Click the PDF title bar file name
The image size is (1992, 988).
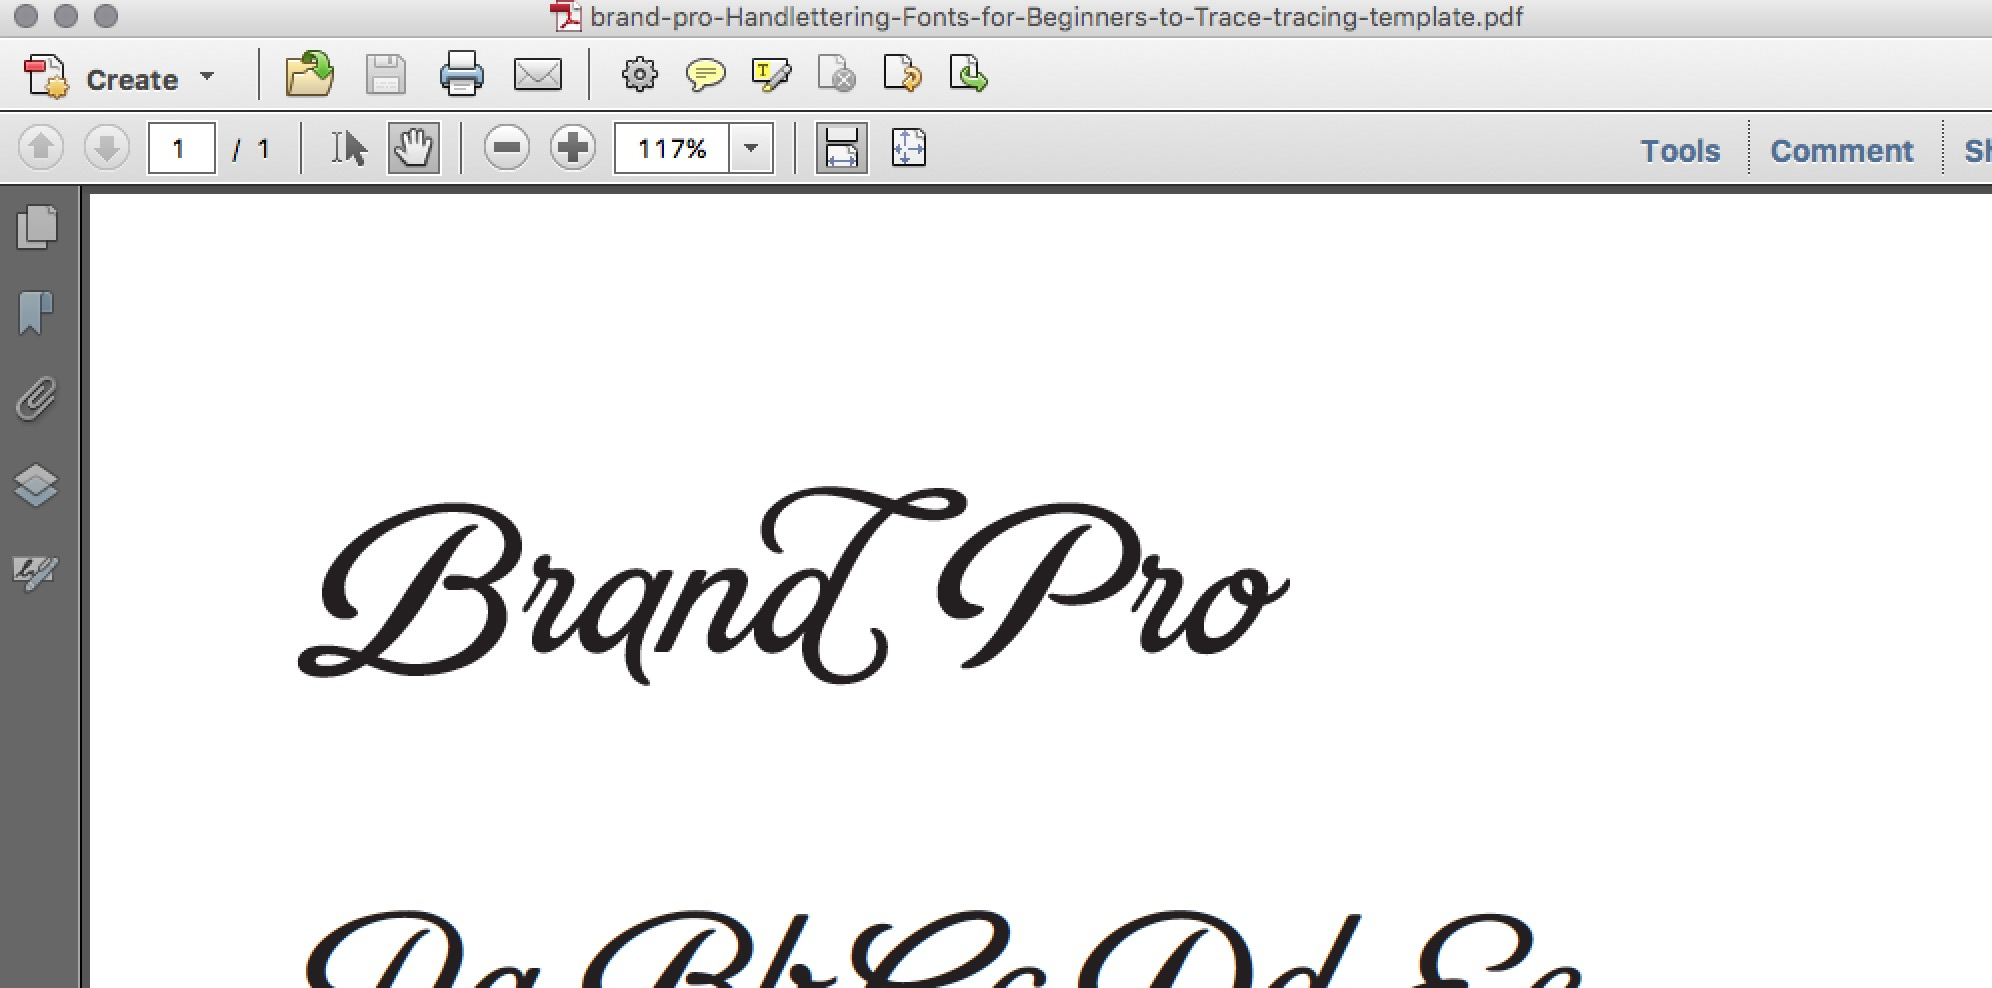pyautogui.click(x=1056, y=17)
